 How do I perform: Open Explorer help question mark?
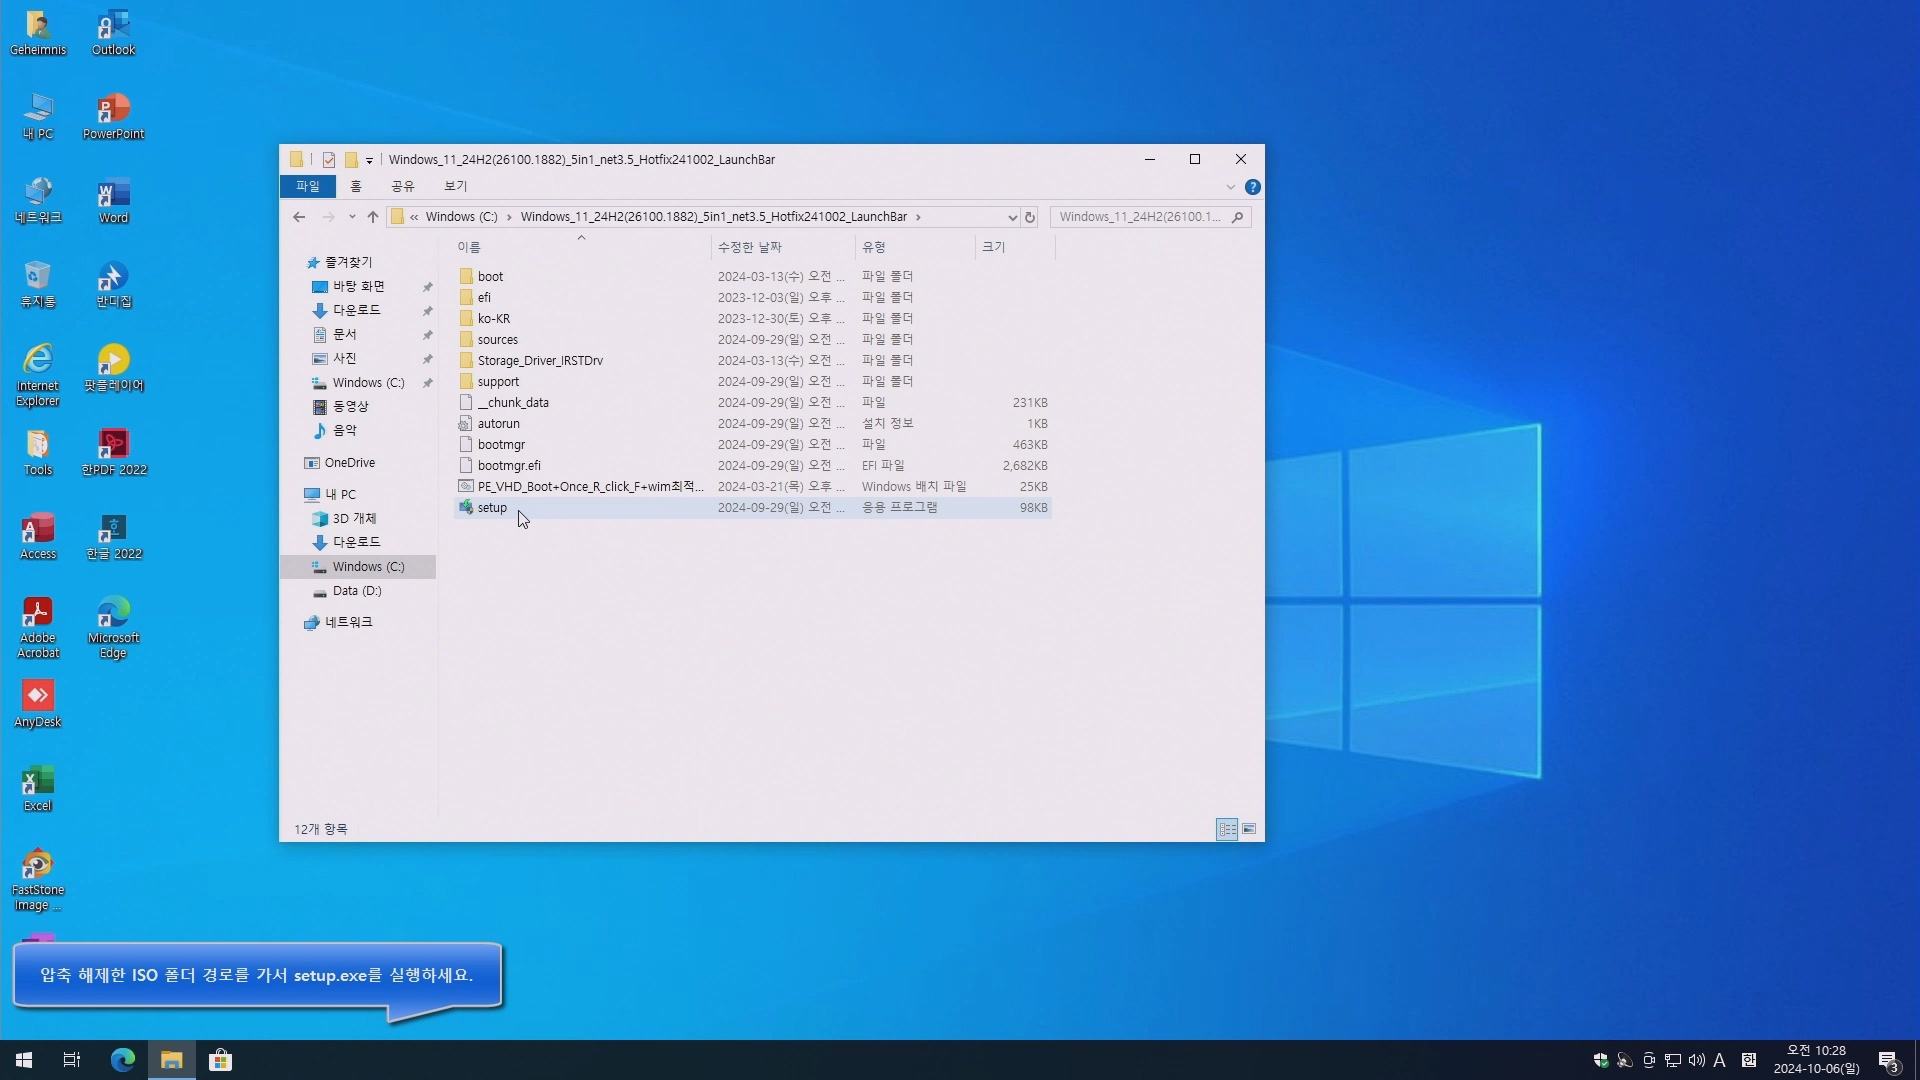point(1252,187)
